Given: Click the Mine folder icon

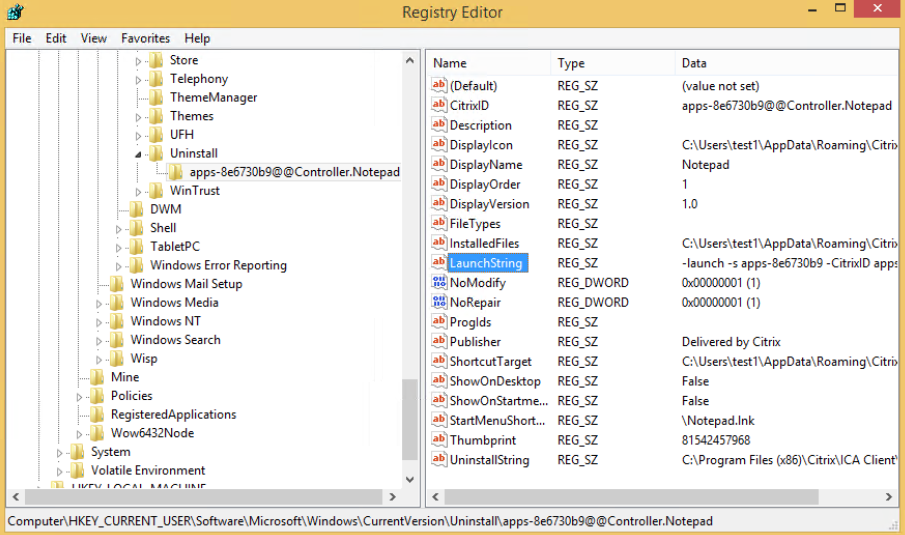Looking at the screenshot, I should coord(97,377).
